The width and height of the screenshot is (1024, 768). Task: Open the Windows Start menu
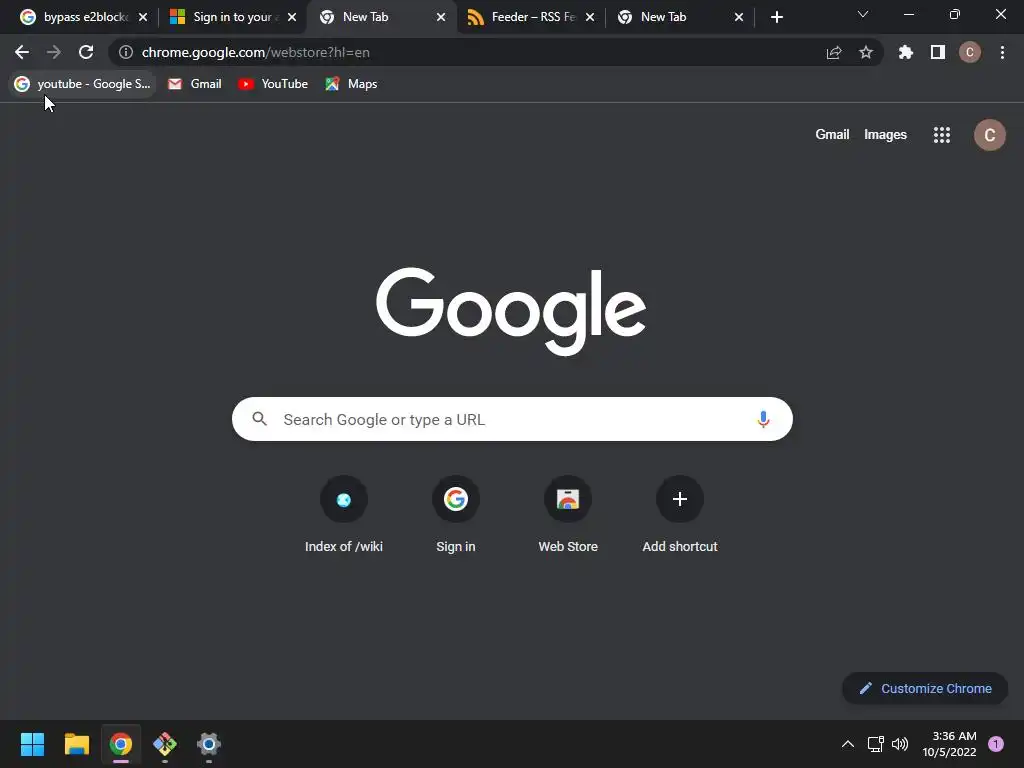point(32,744)
